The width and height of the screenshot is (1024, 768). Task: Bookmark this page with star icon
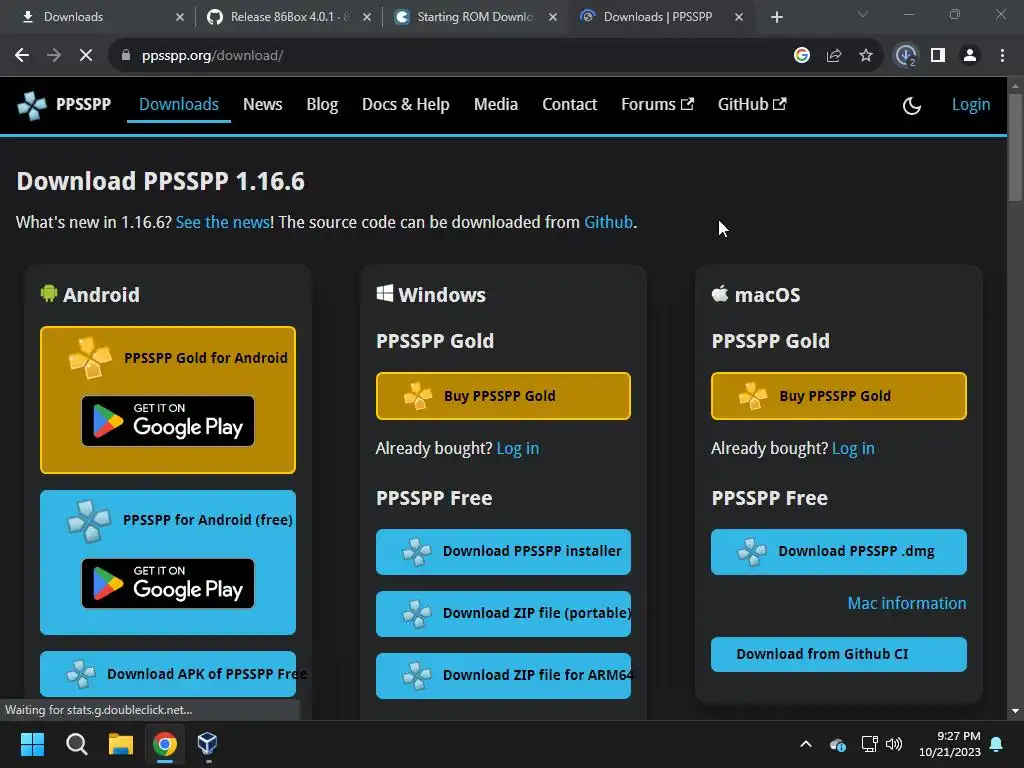click(x=866, y=56)
